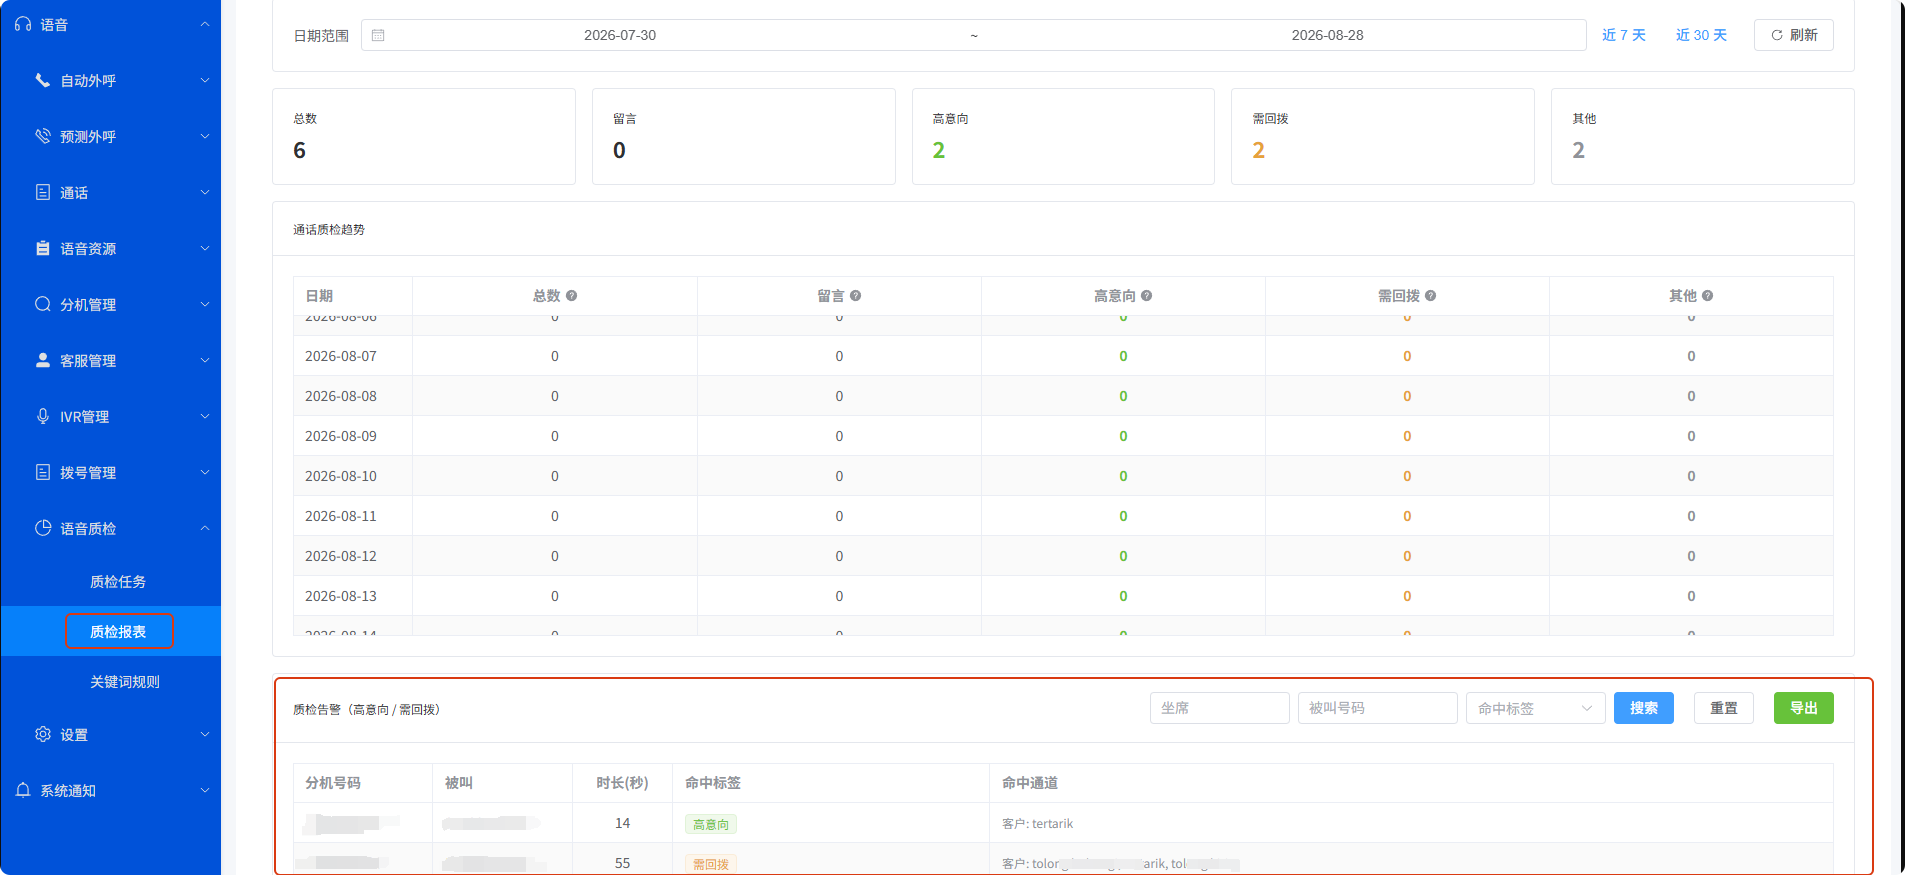Collapse the 语音 menu using its chevron
1905x875 pixels.
point(205,24)
